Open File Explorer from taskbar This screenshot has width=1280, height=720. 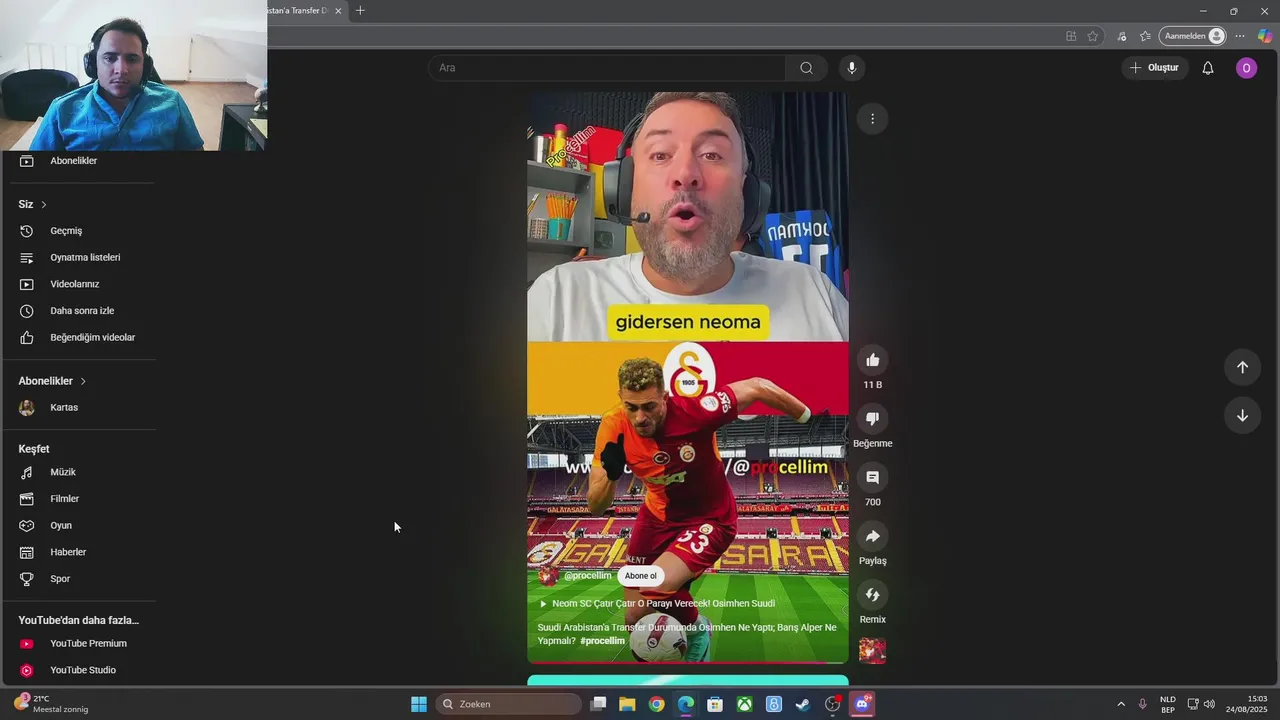[x=627, y=704]
